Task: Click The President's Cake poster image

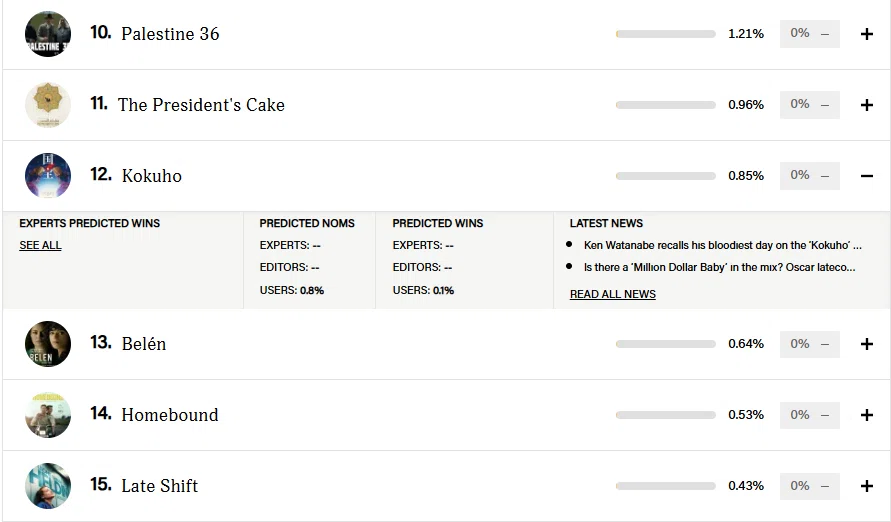Action: click(48, 105)
